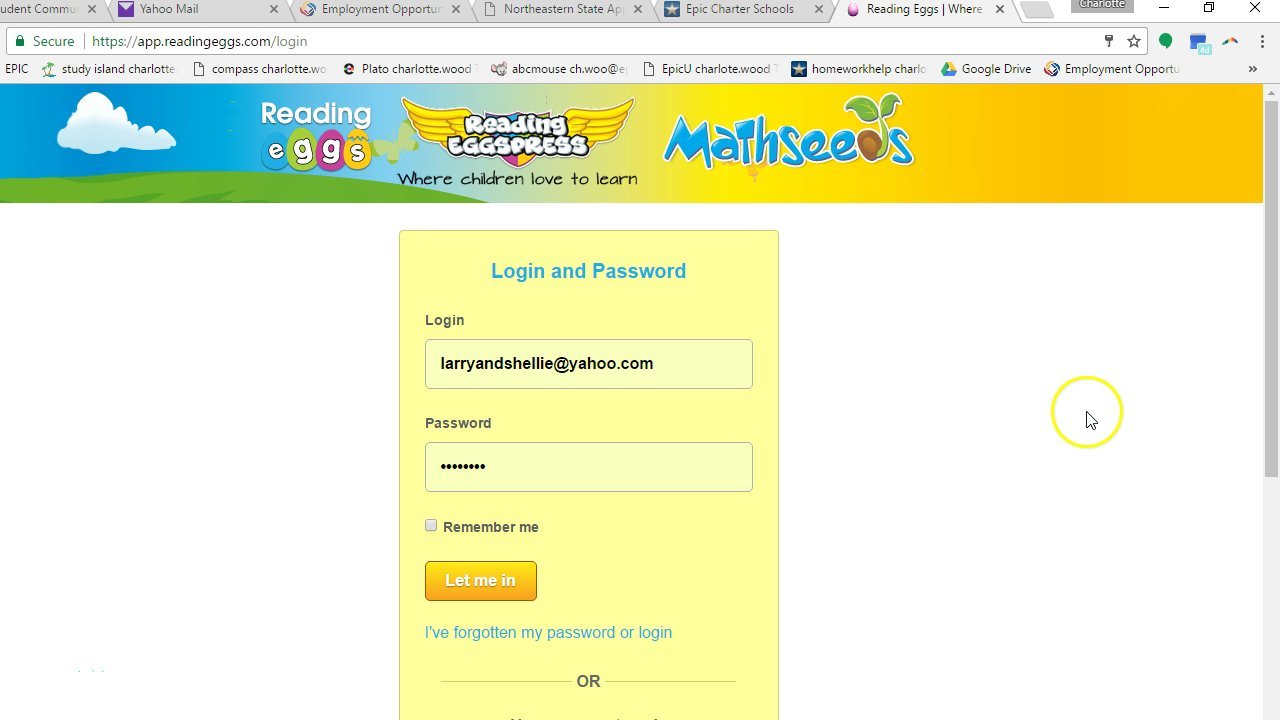The width and height of the screenshot is (1280, 720).
Task: Click the bookmark star icon in address bar
Action: 1134,41
